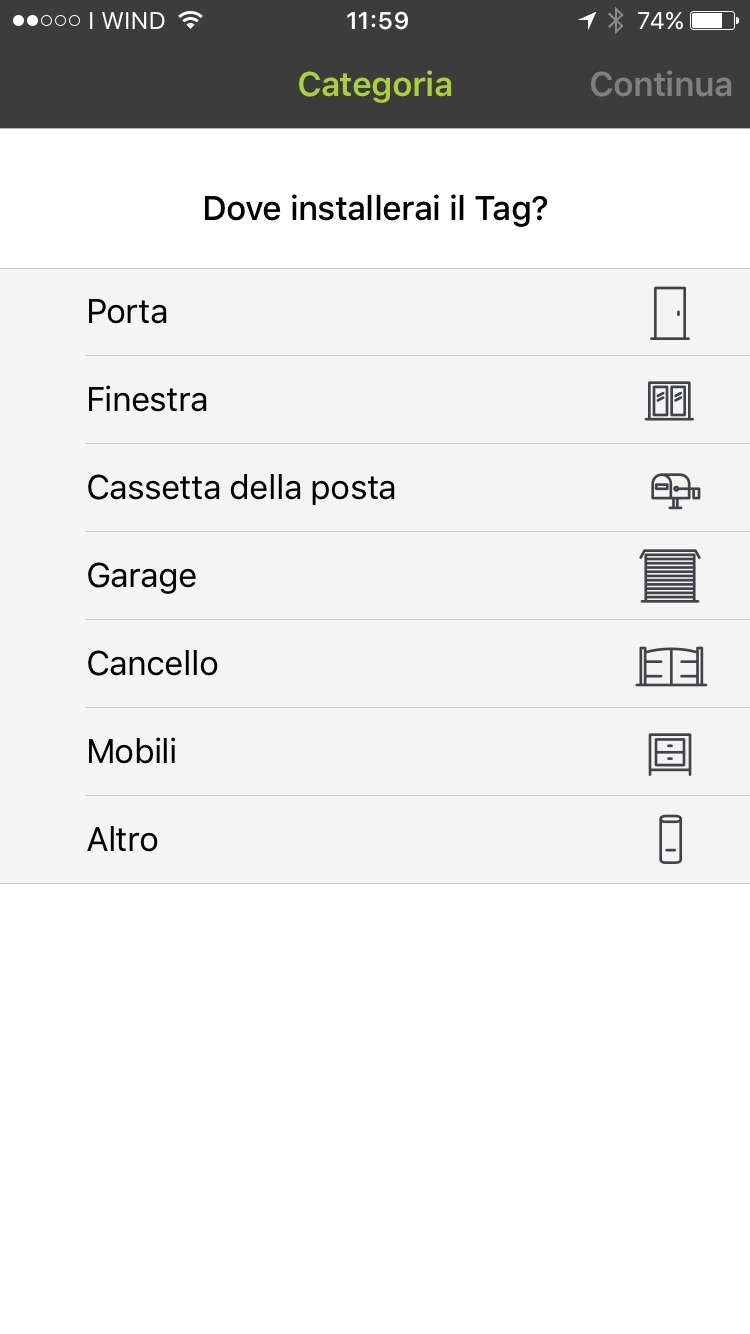Tap the mailbox icon
Viewport: 750px width, 1334px height.
point(675,489)
